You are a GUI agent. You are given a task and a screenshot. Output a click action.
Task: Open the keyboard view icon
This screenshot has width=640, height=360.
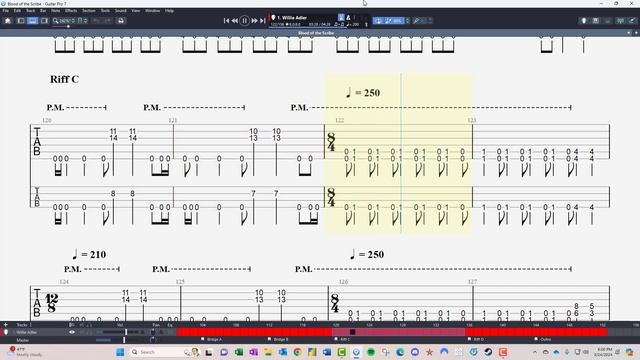596,20
